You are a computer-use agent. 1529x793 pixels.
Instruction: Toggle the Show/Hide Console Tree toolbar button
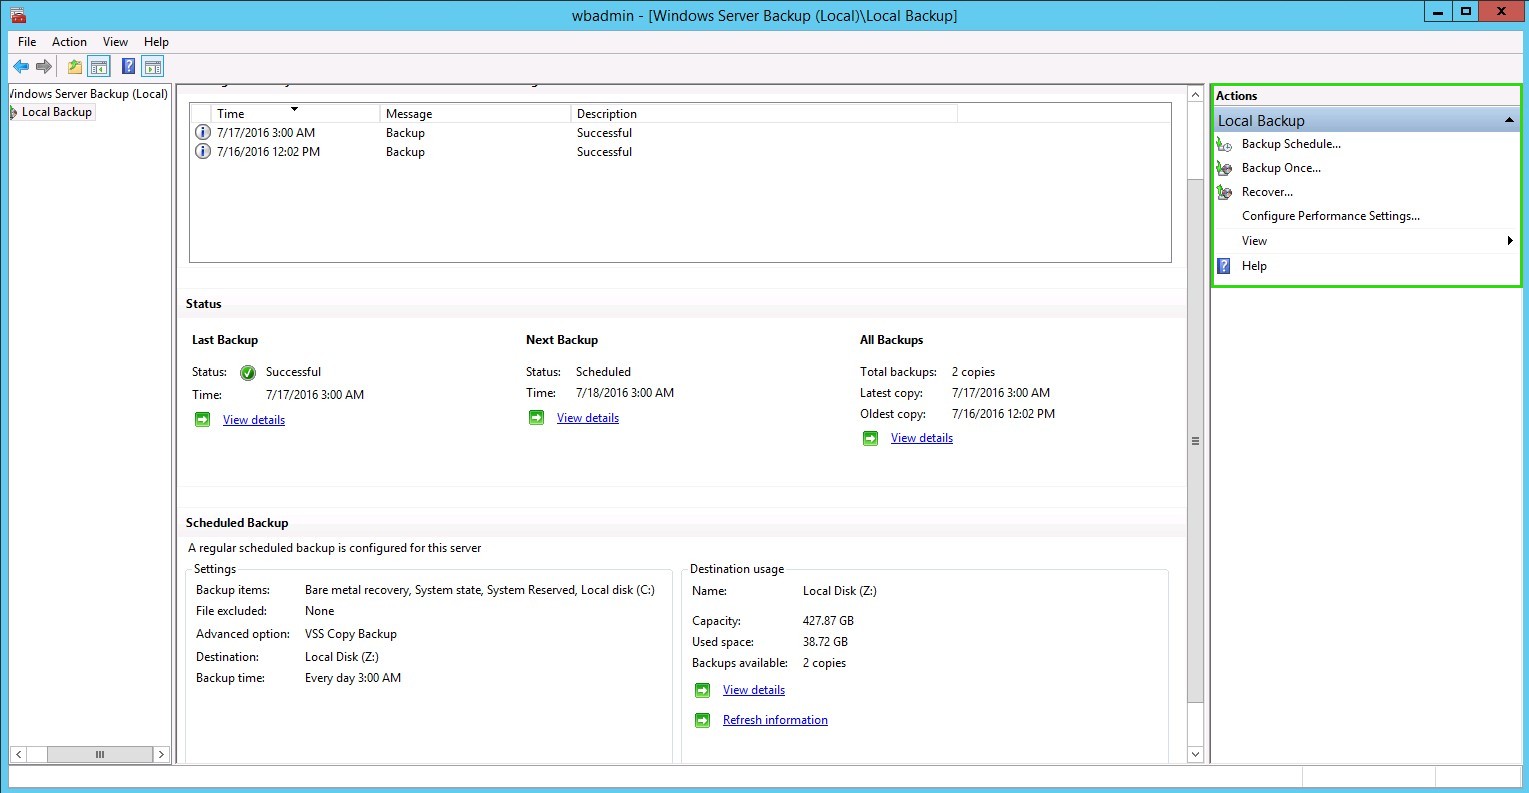[x=99, y=67]
